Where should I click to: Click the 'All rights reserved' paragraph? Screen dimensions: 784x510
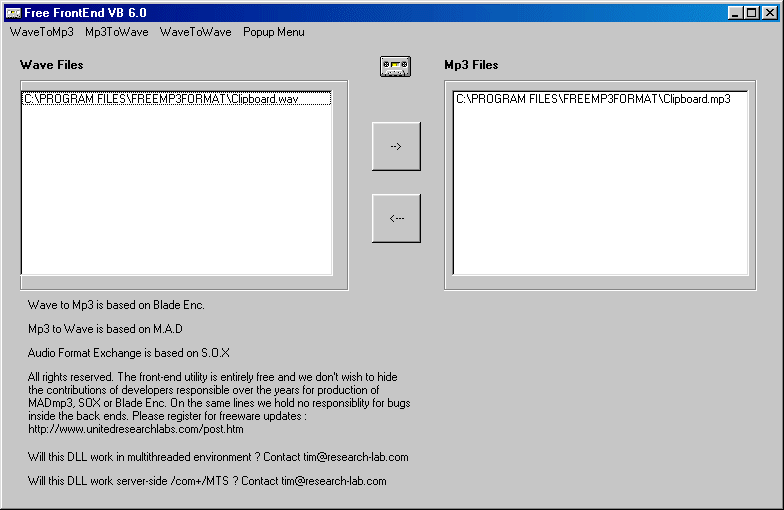click(x=219, y=403)
